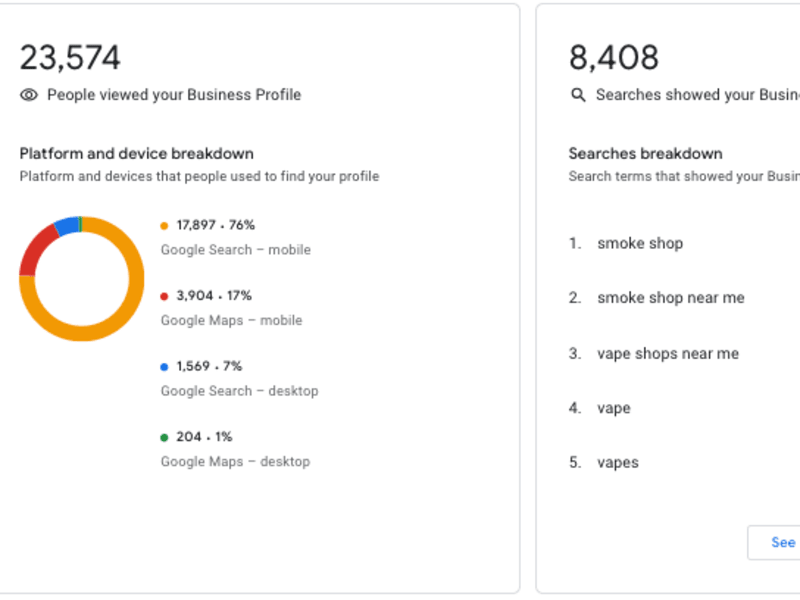Click the magnifying glass search icon
800x600 pixels.
578,95
